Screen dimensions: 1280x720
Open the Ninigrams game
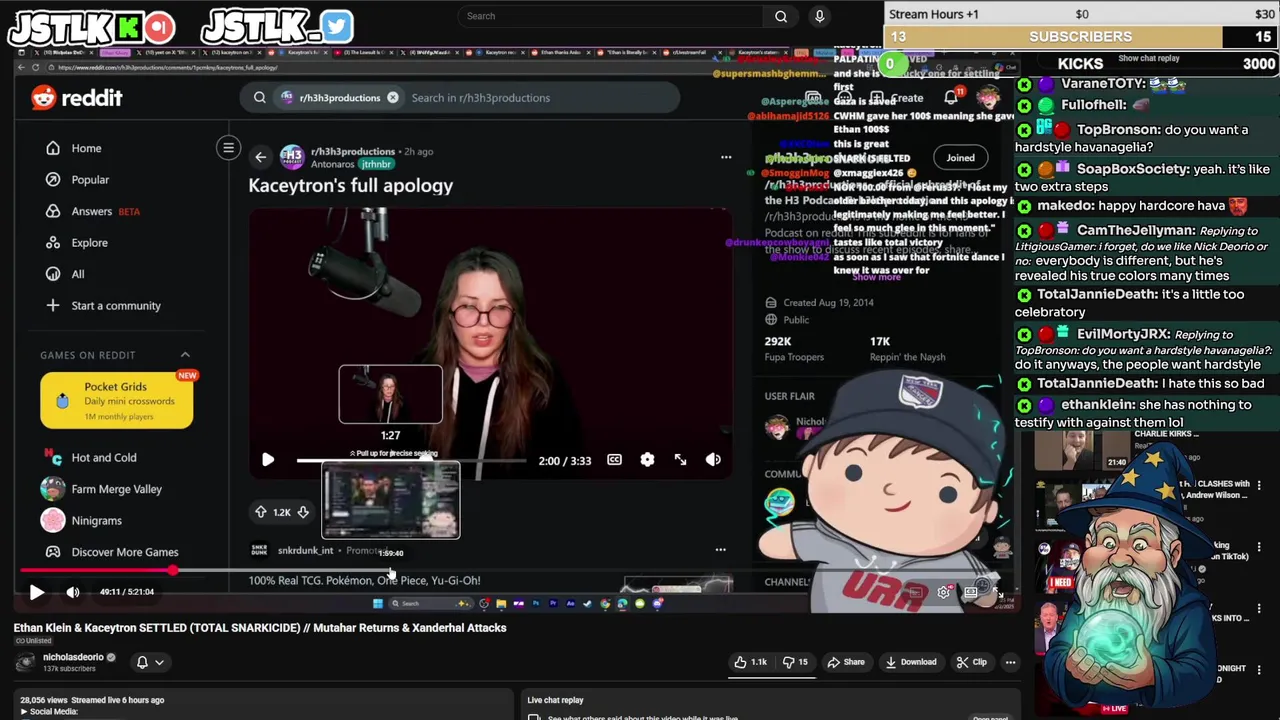[96, 521]
